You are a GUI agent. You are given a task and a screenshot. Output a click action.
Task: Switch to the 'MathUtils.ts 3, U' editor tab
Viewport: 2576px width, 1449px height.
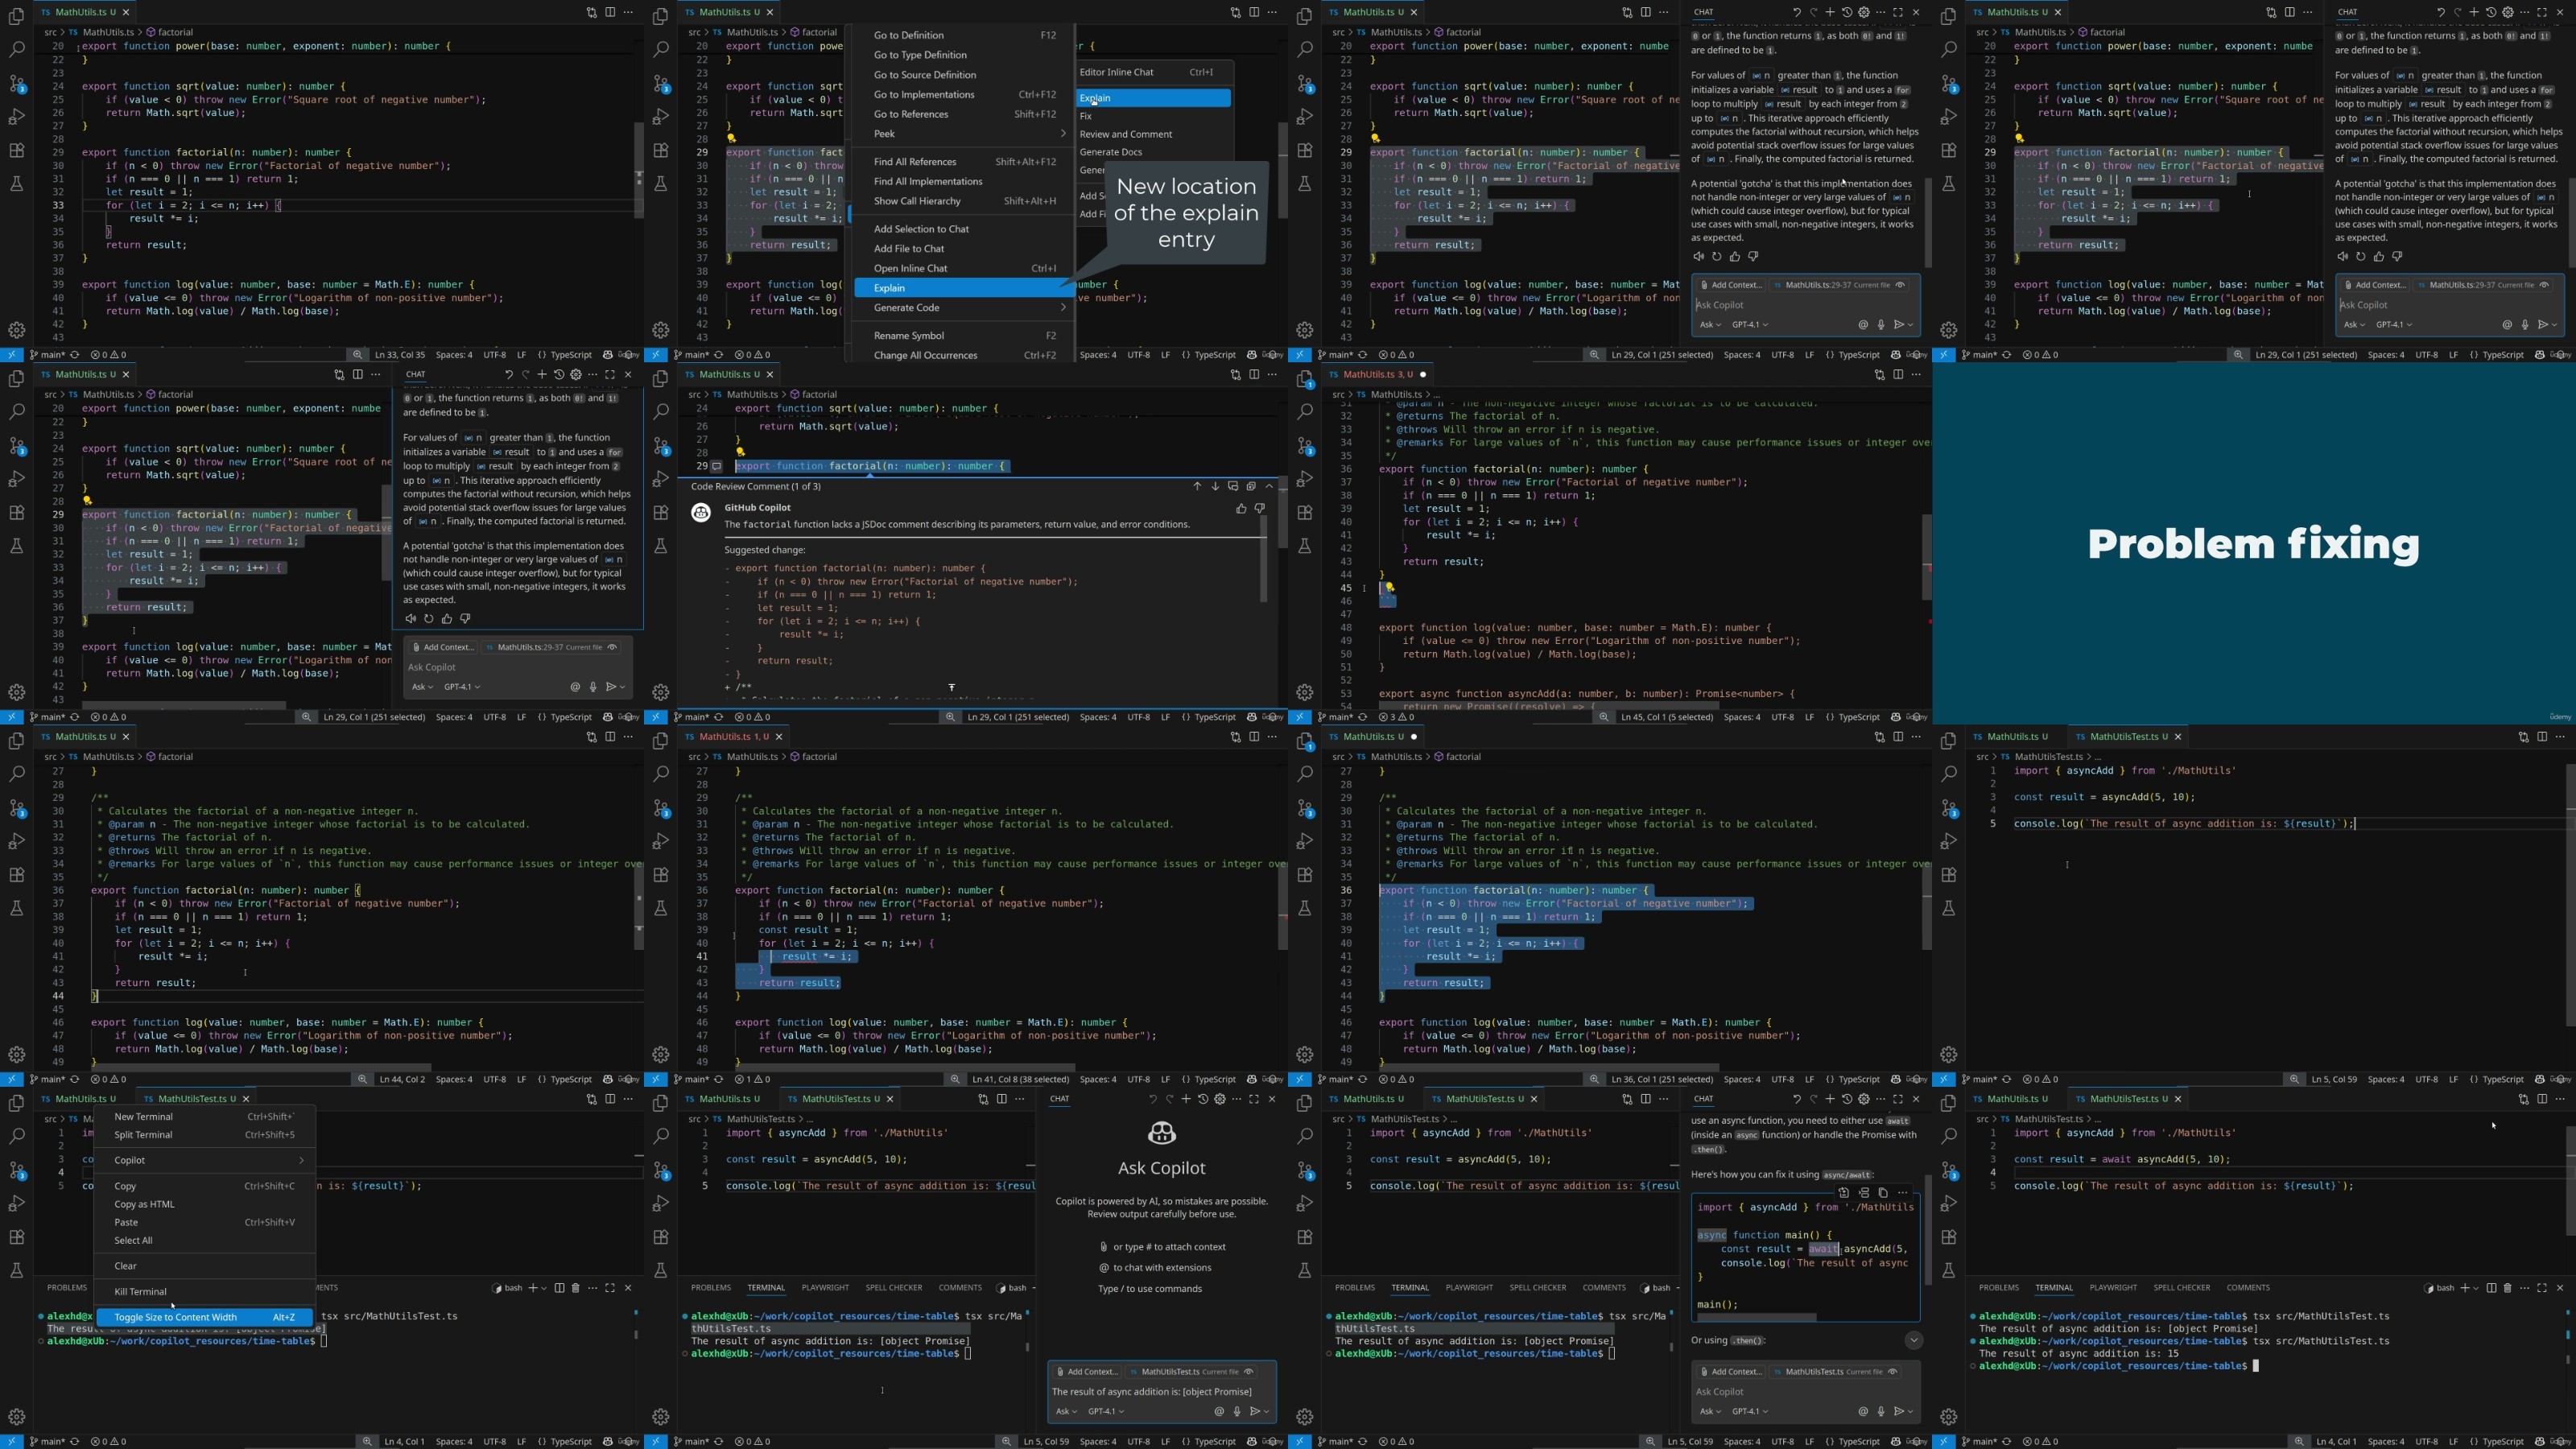(1378, 374)
